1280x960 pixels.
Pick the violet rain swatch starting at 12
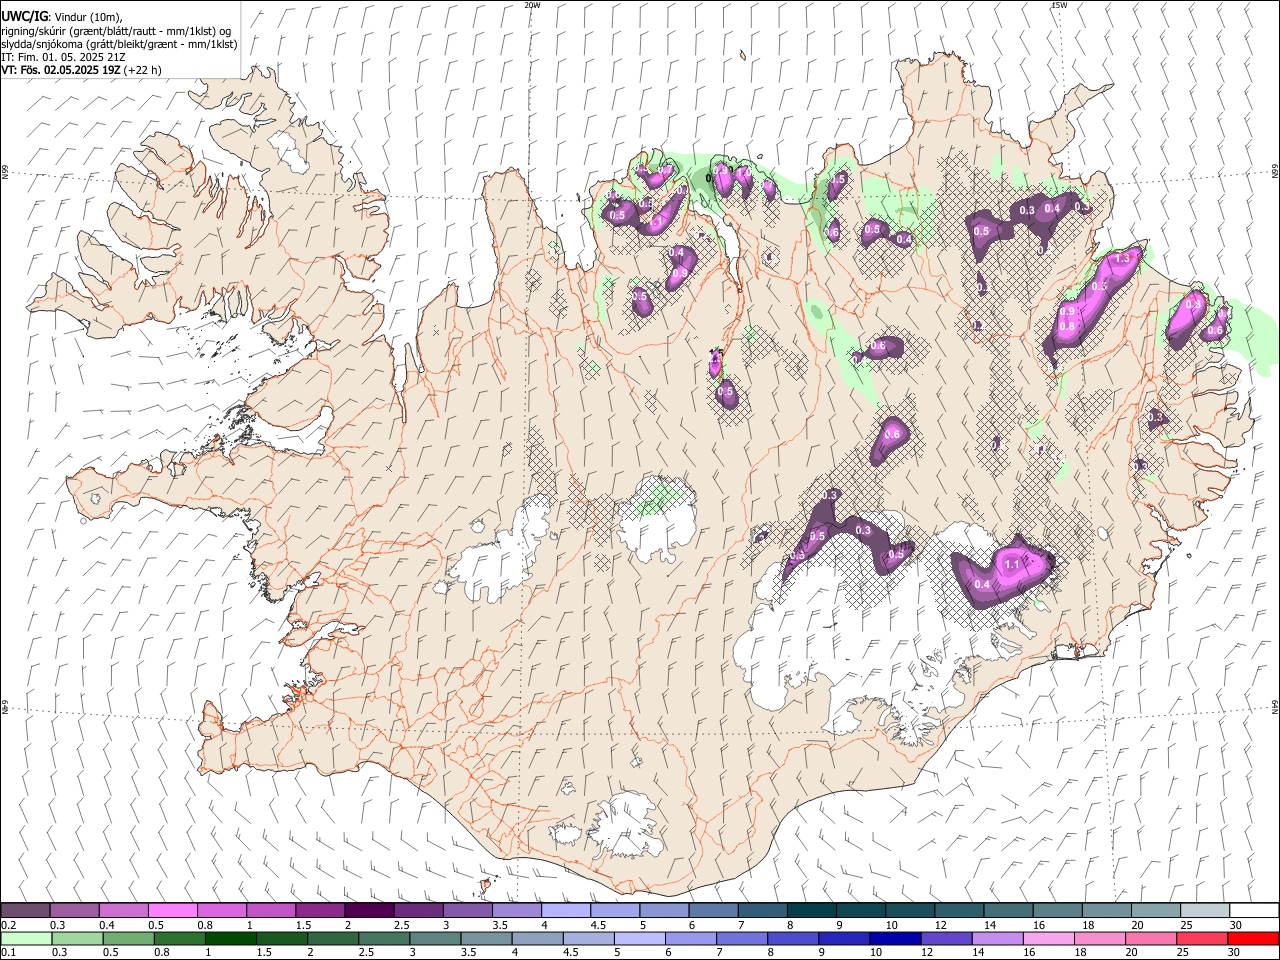point(946,938)
